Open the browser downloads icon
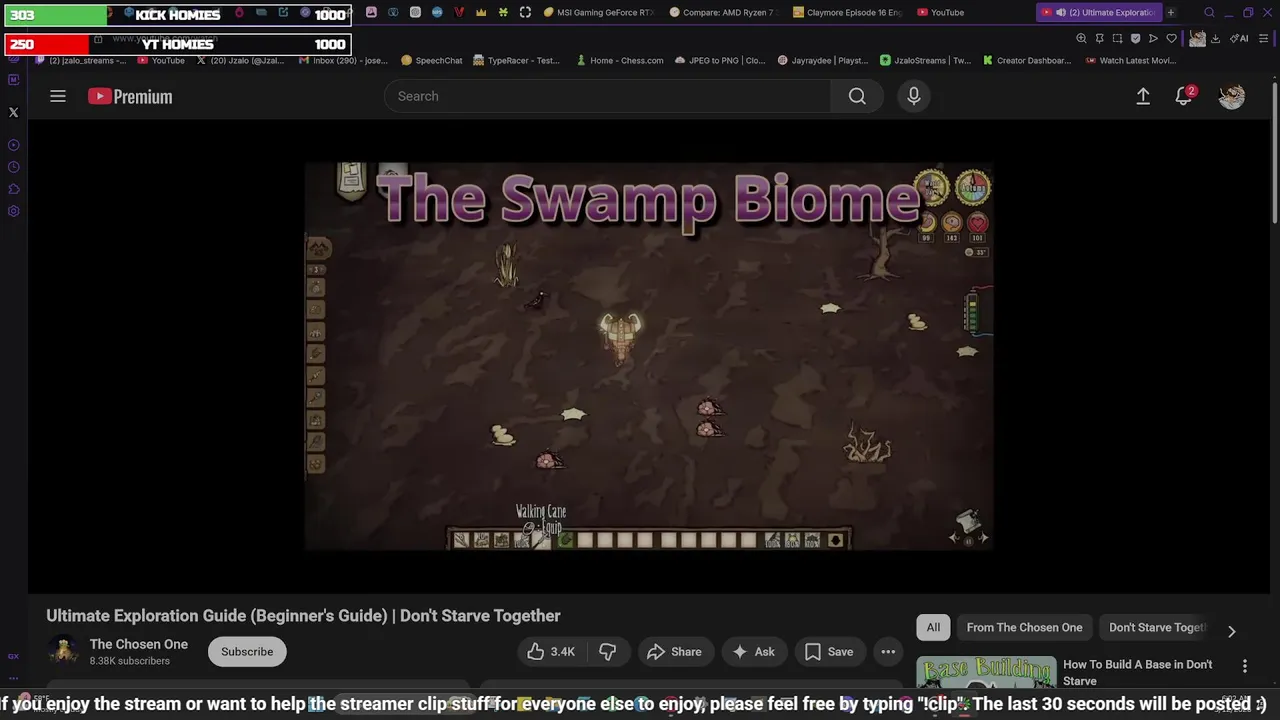The height and width of the screenshot is (720, 1280). [1215, 39]
